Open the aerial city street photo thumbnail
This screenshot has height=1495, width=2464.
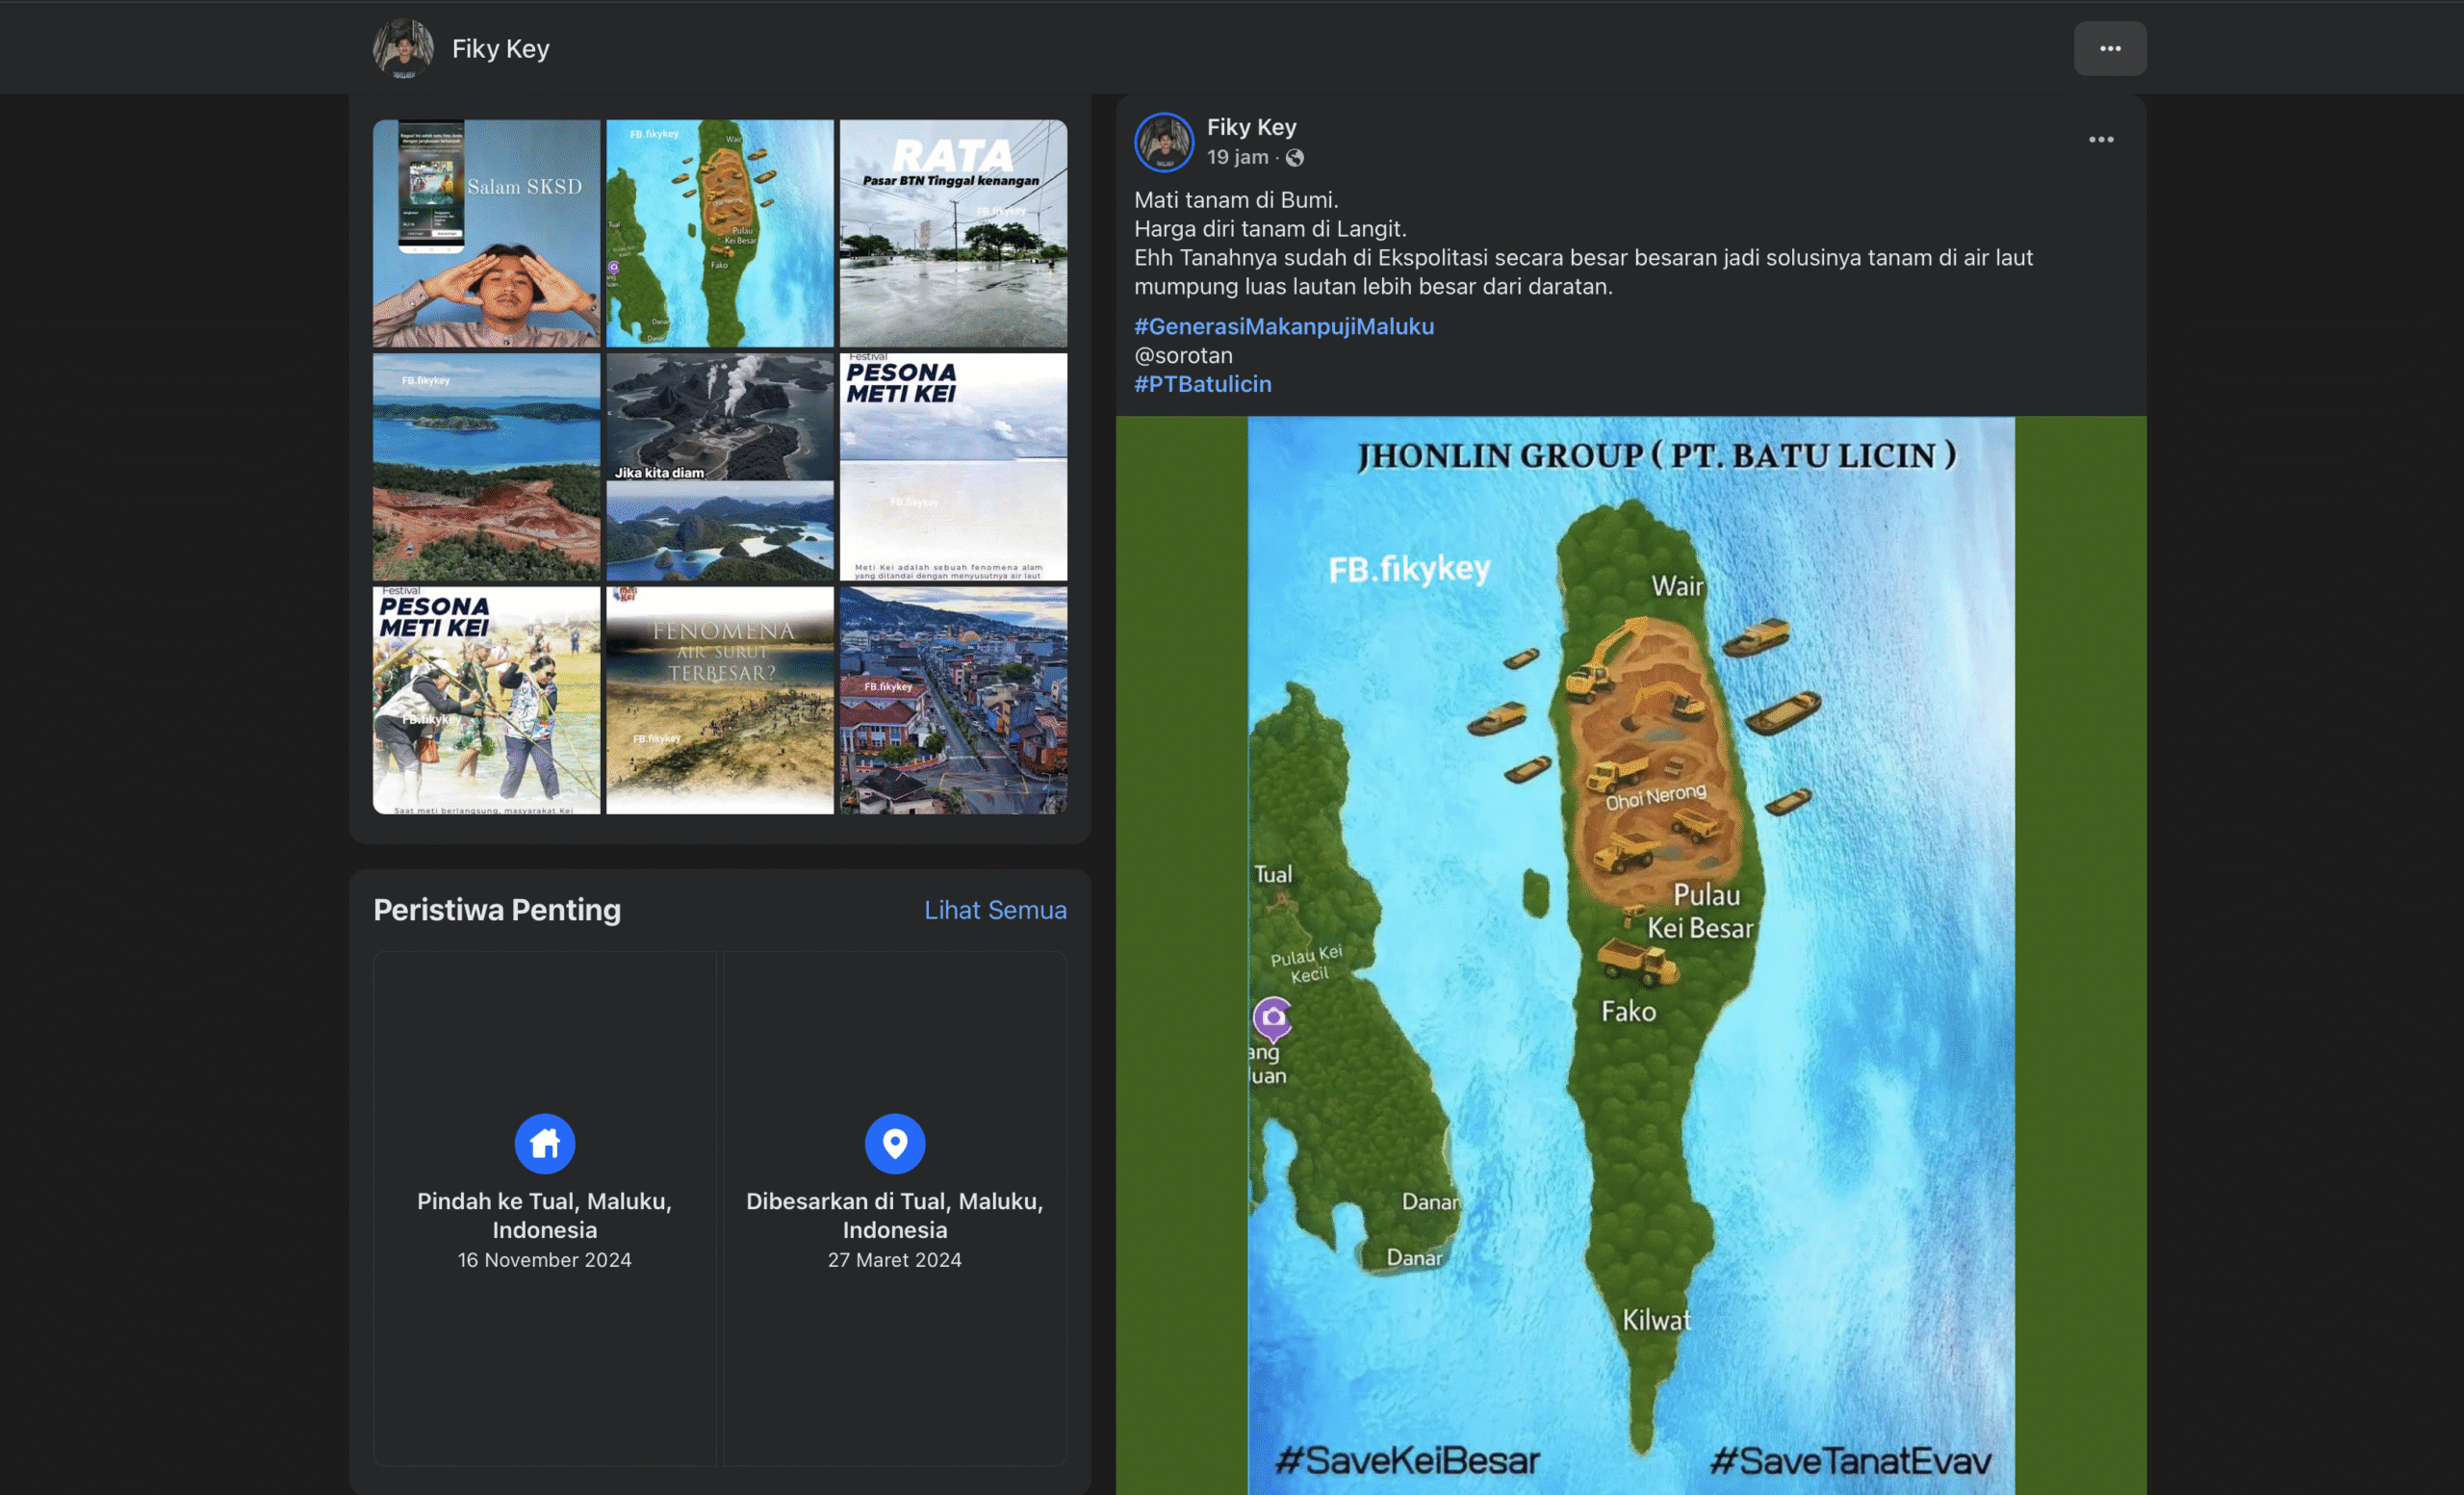click(x=952, y=699)
